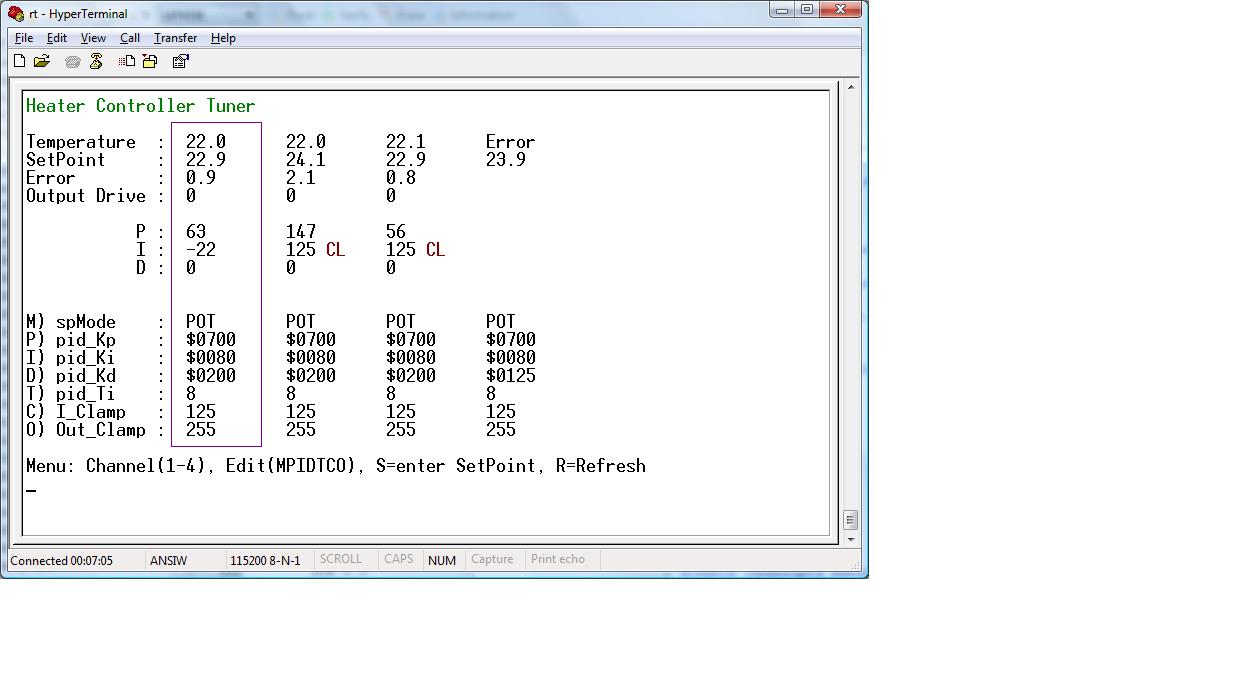
Task: Click the HyperTerminal title bar app icon
Action: click(16, 14)
